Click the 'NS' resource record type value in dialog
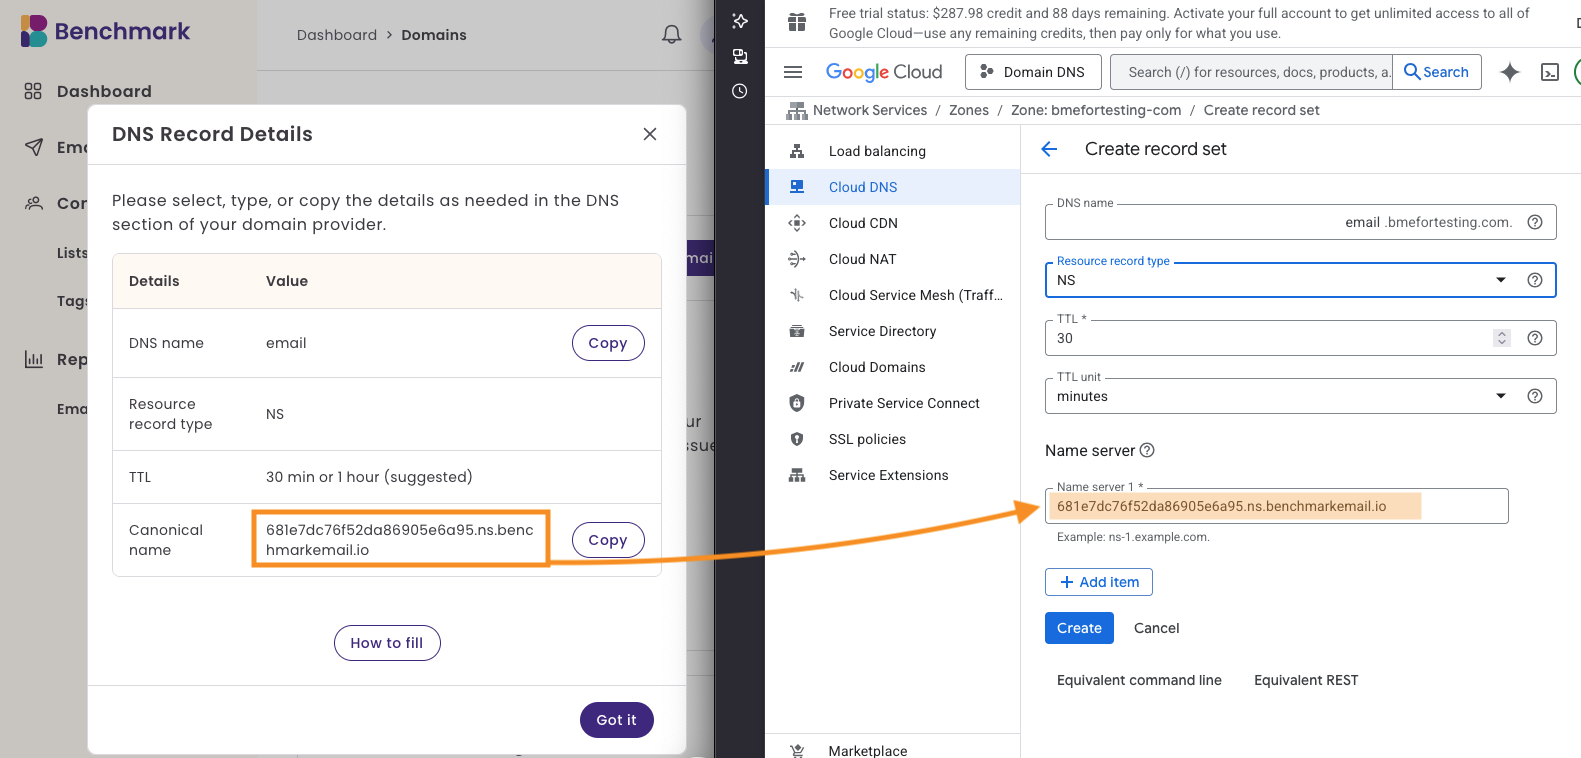Viewport: 1581px width, 758px height. point(275,414)
